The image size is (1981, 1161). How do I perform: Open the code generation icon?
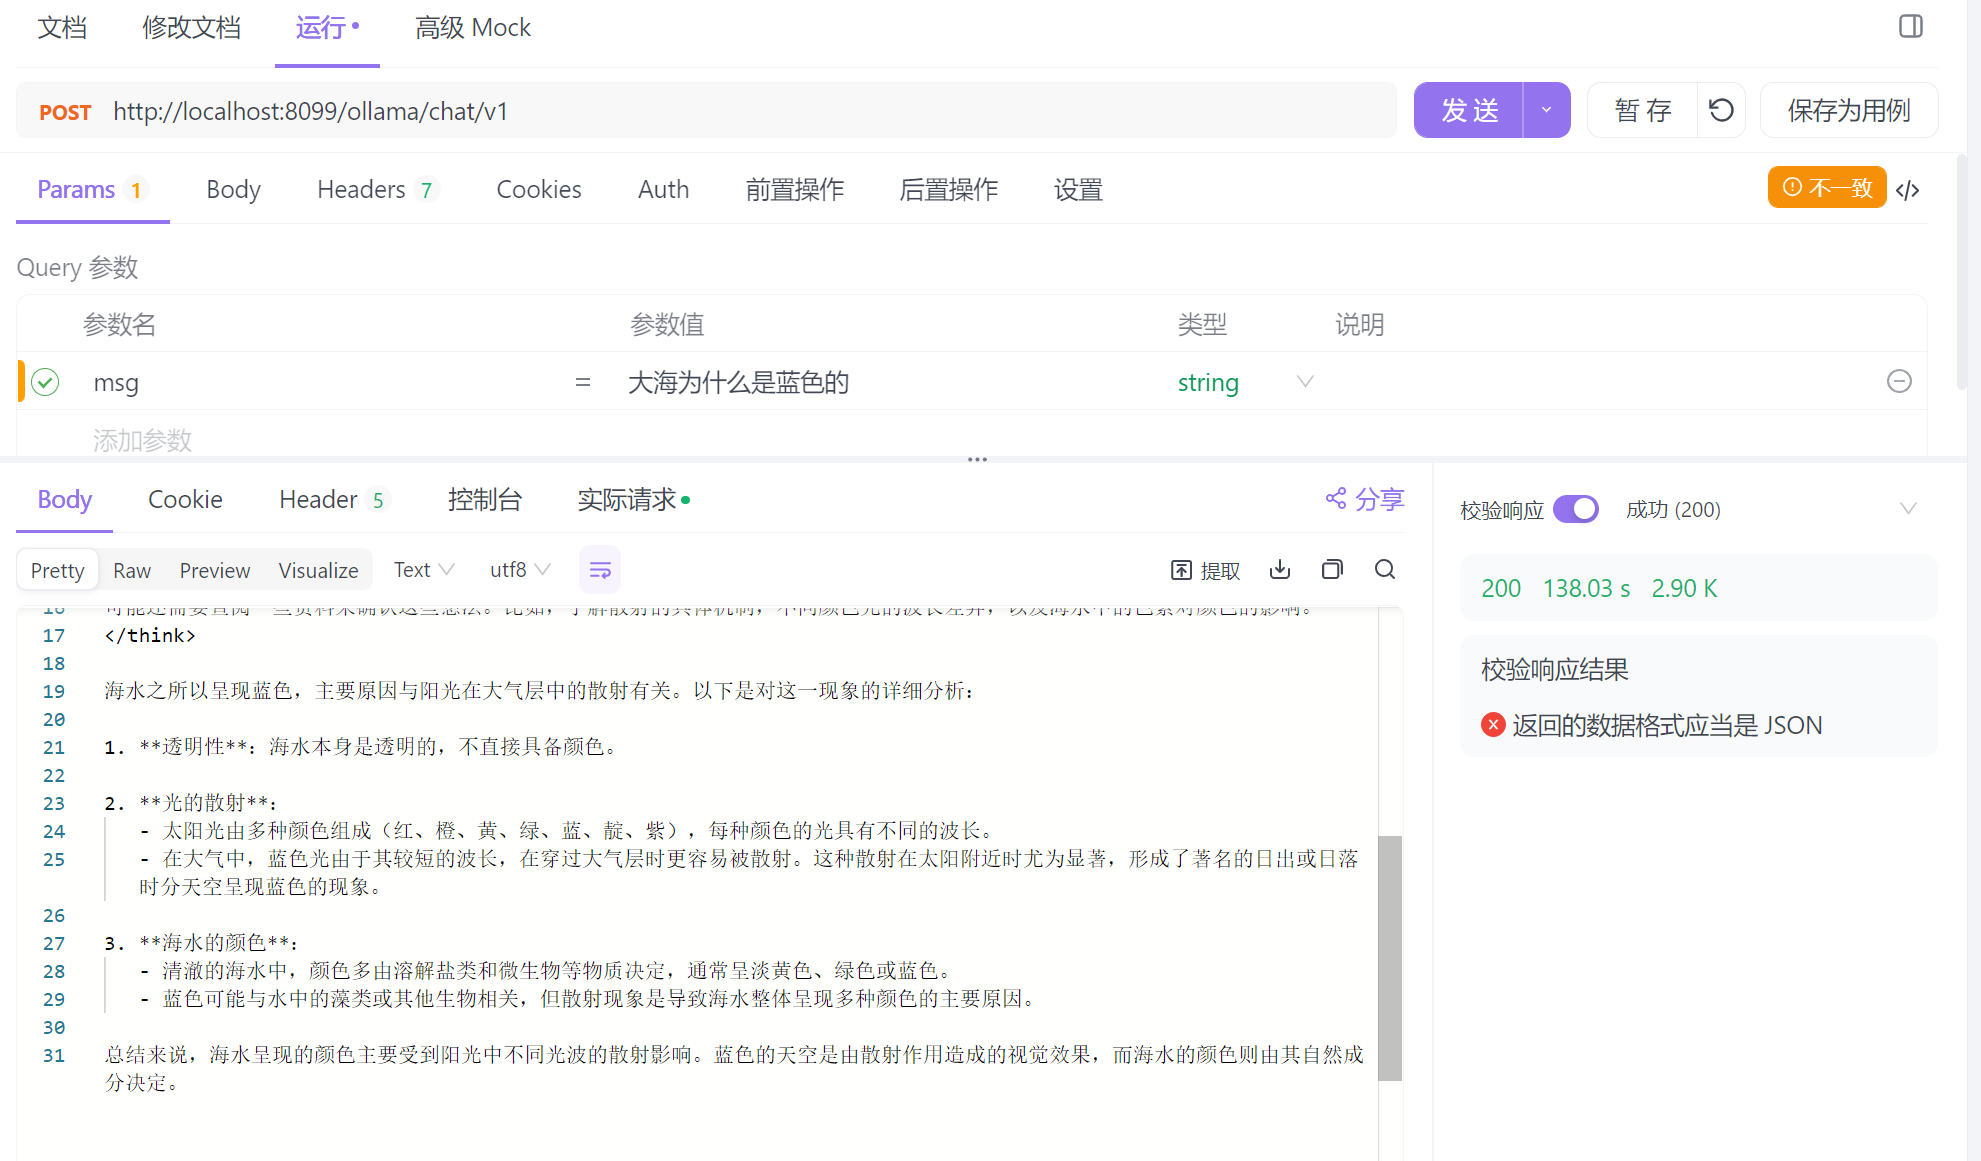click(1907, 189)
